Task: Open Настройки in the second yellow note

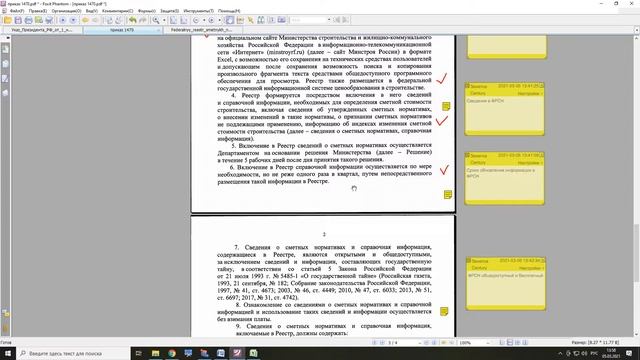Action: point(530,163)
